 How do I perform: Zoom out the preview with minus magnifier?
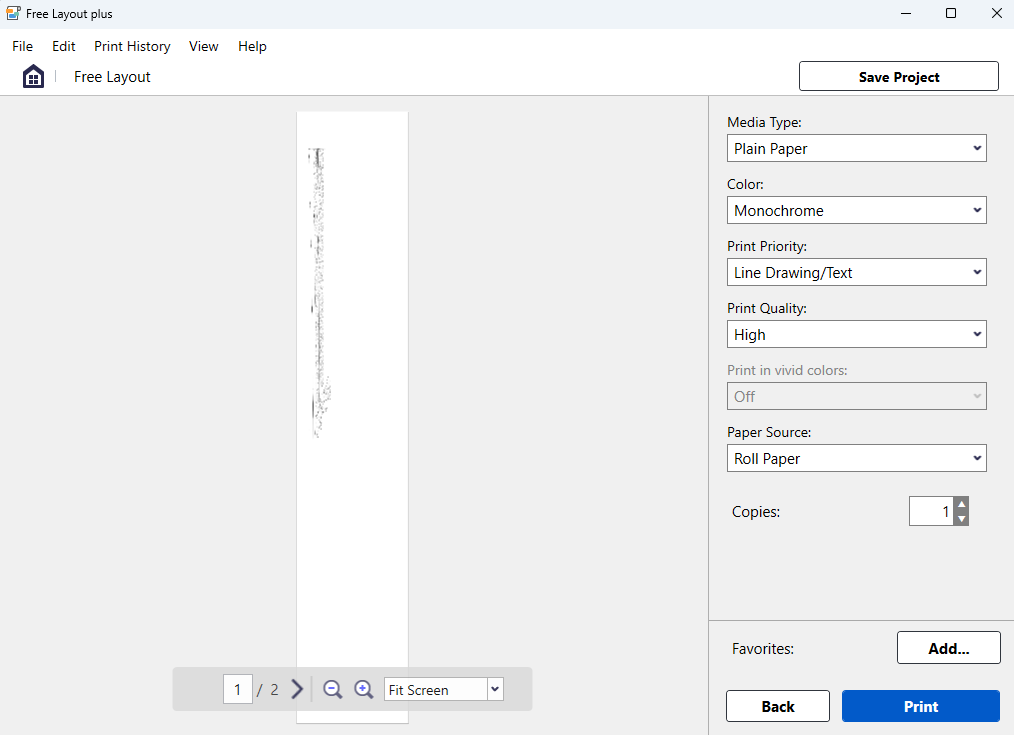tap(332, 689)
